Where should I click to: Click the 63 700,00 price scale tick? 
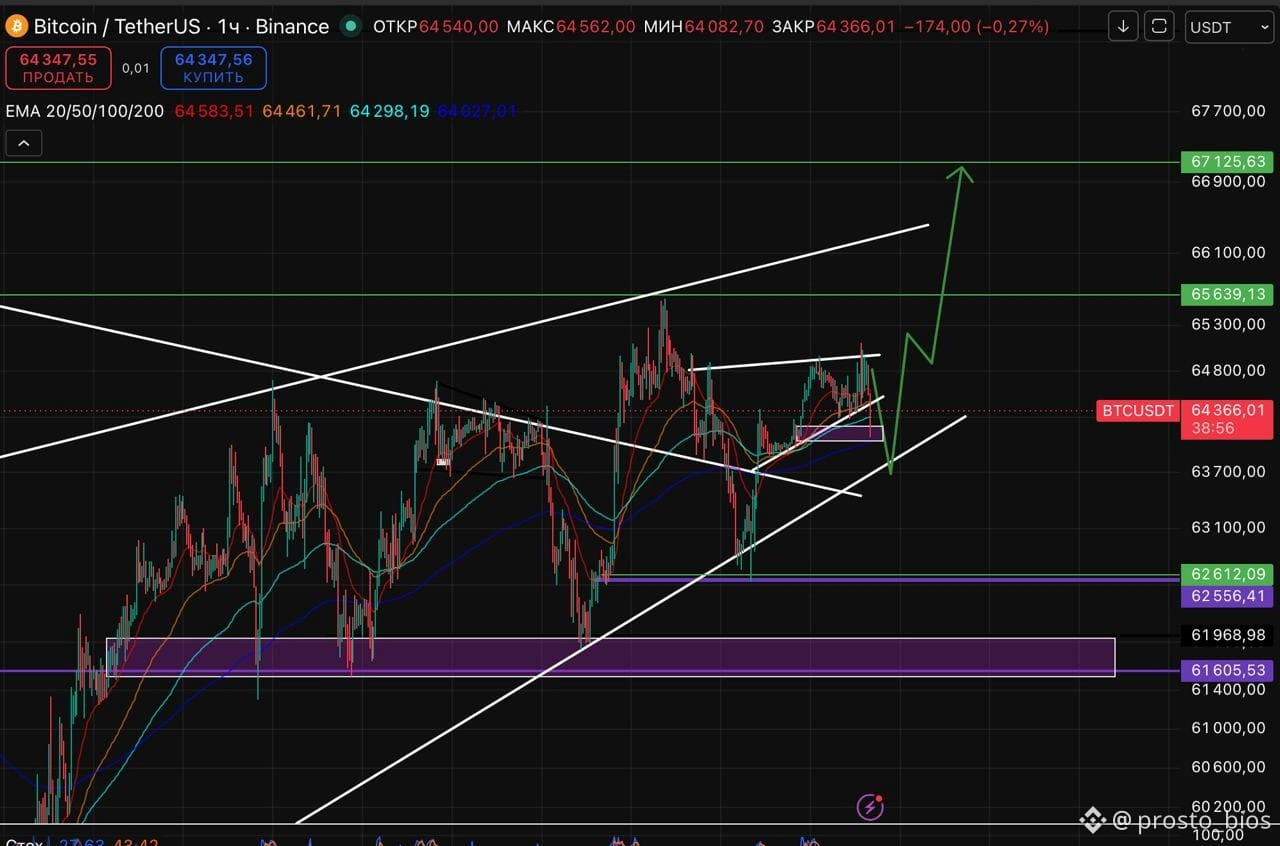(1229, 470)
